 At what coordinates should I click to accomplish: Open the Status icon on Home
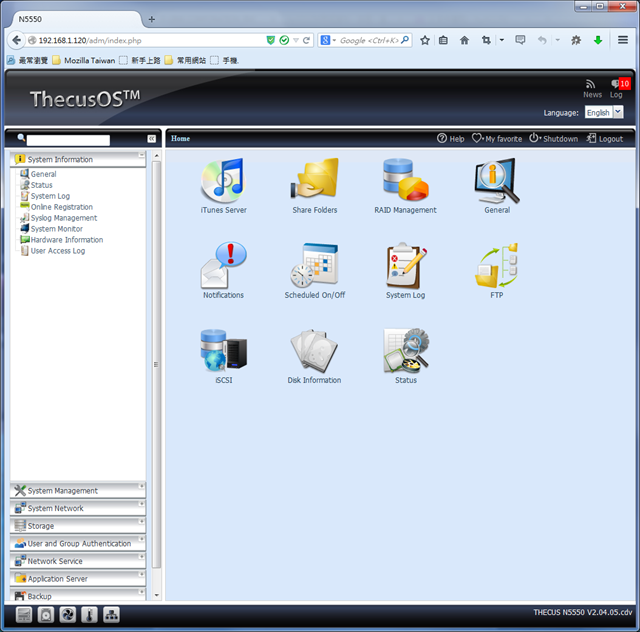coord(406,350)
